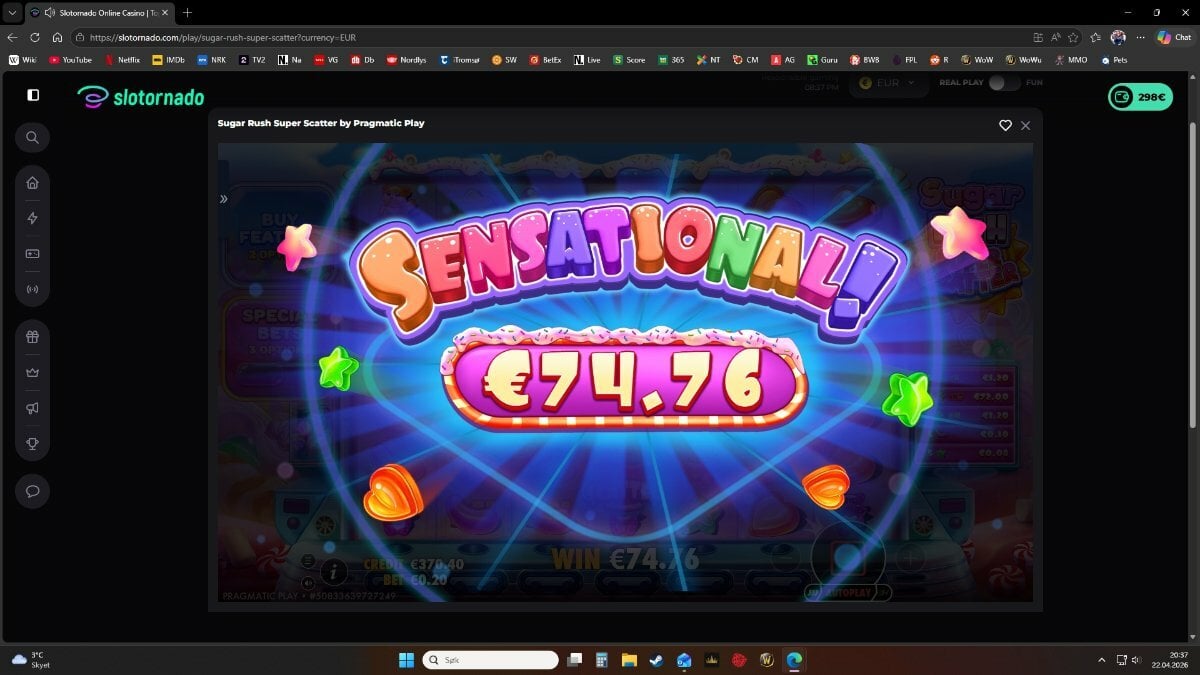Click the slotornado logo link
The image size is (1200, 675).
[141, 97]
